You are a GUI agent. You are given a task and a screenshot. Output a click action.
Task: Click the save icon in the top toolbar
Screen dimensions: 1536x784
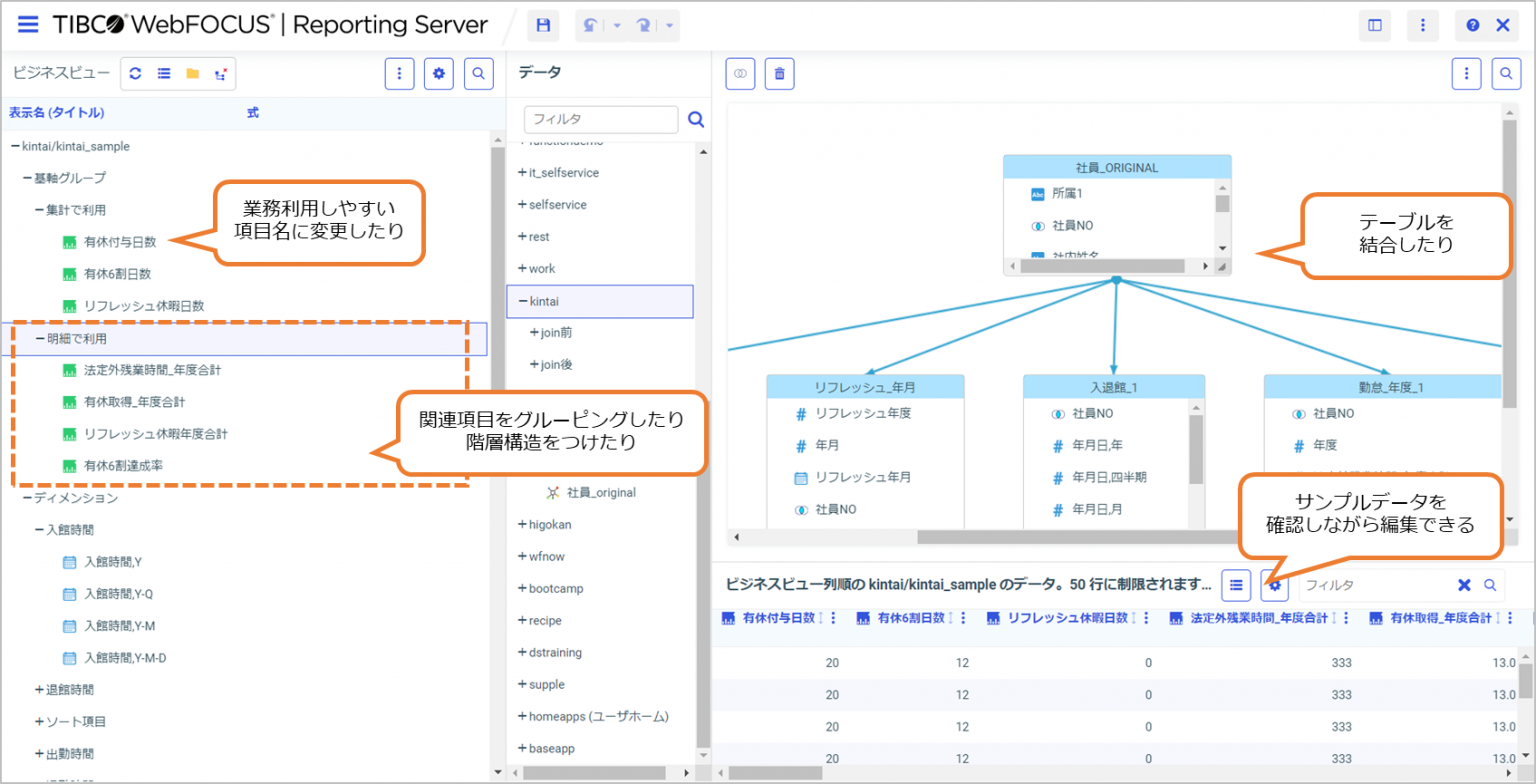point(544,25)
